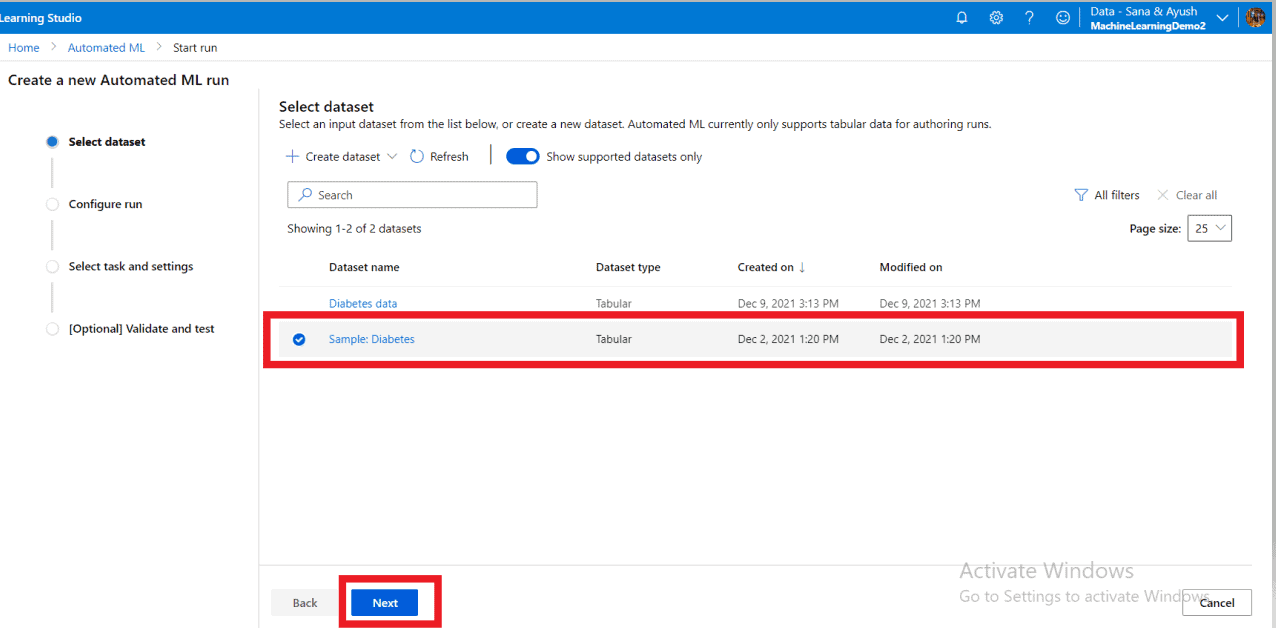This screenshot has height=628, width=1276.
Task: Open the settings gear icon
Action: point(996,17)
